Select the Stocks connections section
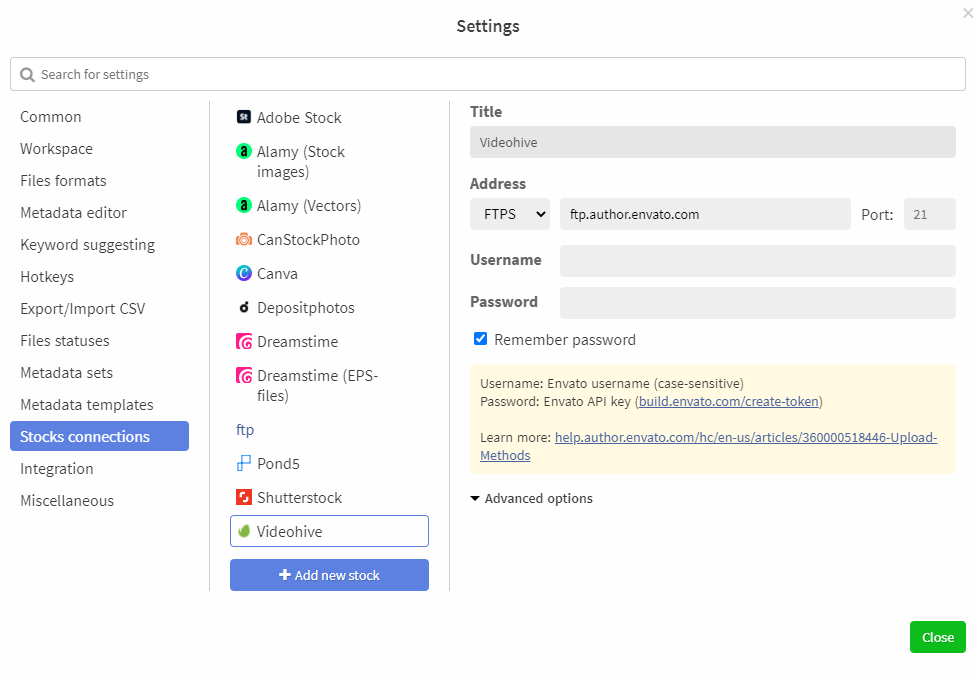Image resolution: width=976 pixels, height=678 pixels. pyautogui.click(x=100, y=436)
